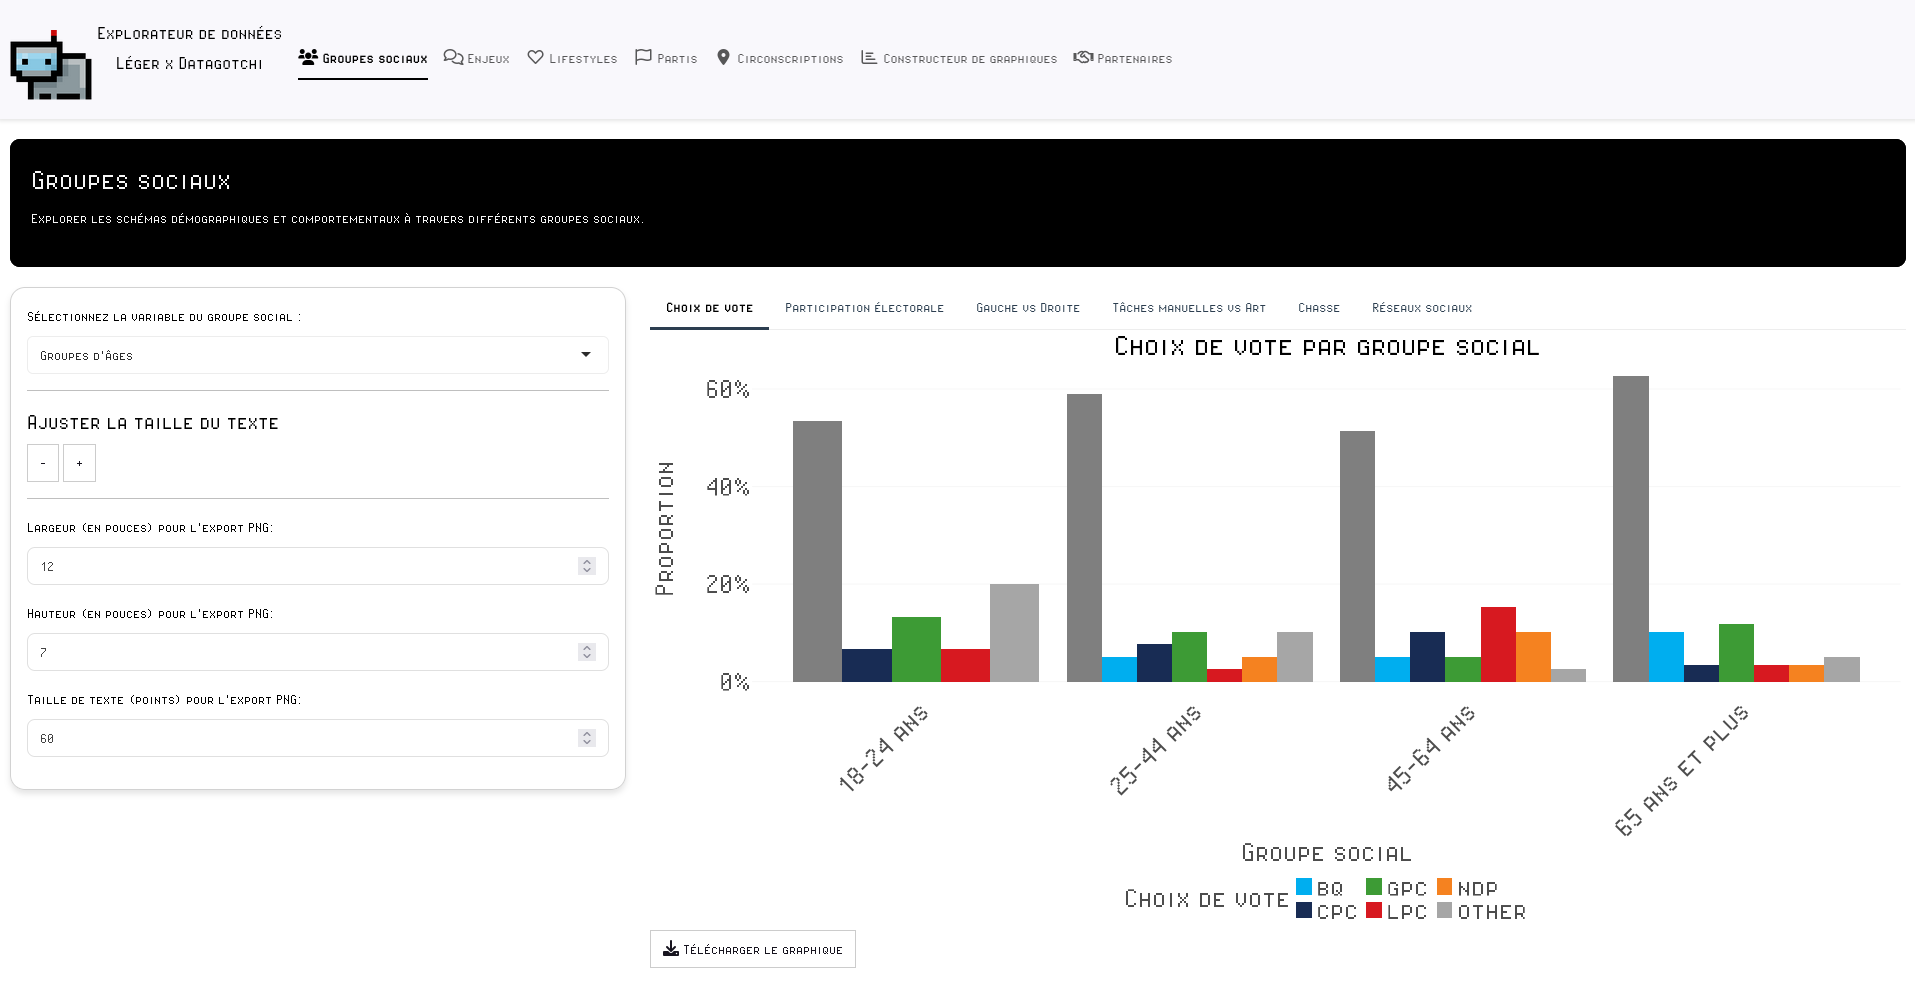Click the Enjeux speech bubbles icon

coord(453,57)
